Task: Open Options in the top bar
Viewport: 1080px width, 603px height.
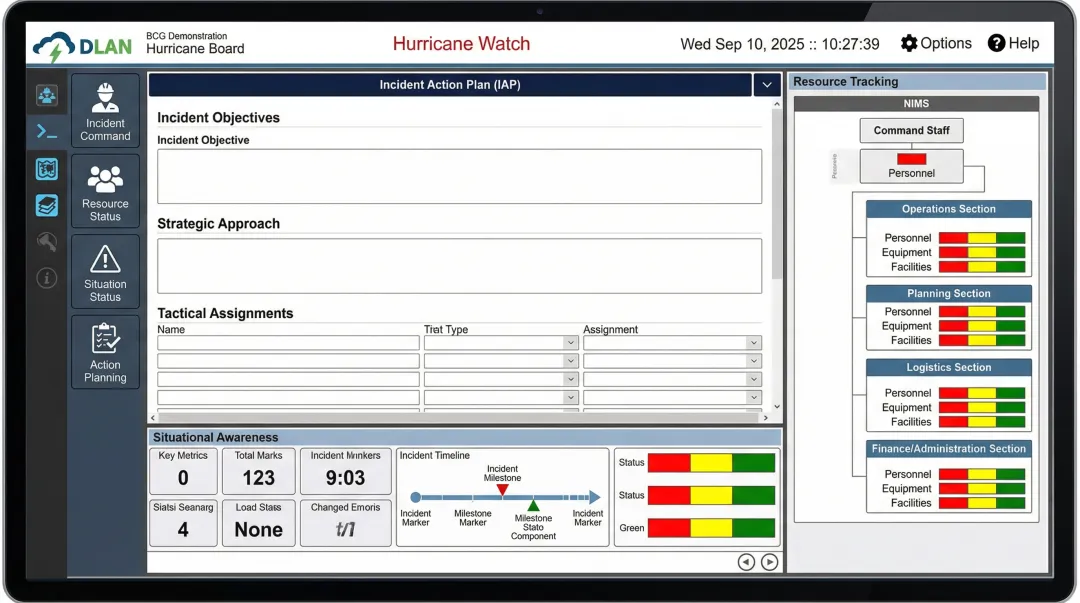Action: coord(935,44)
